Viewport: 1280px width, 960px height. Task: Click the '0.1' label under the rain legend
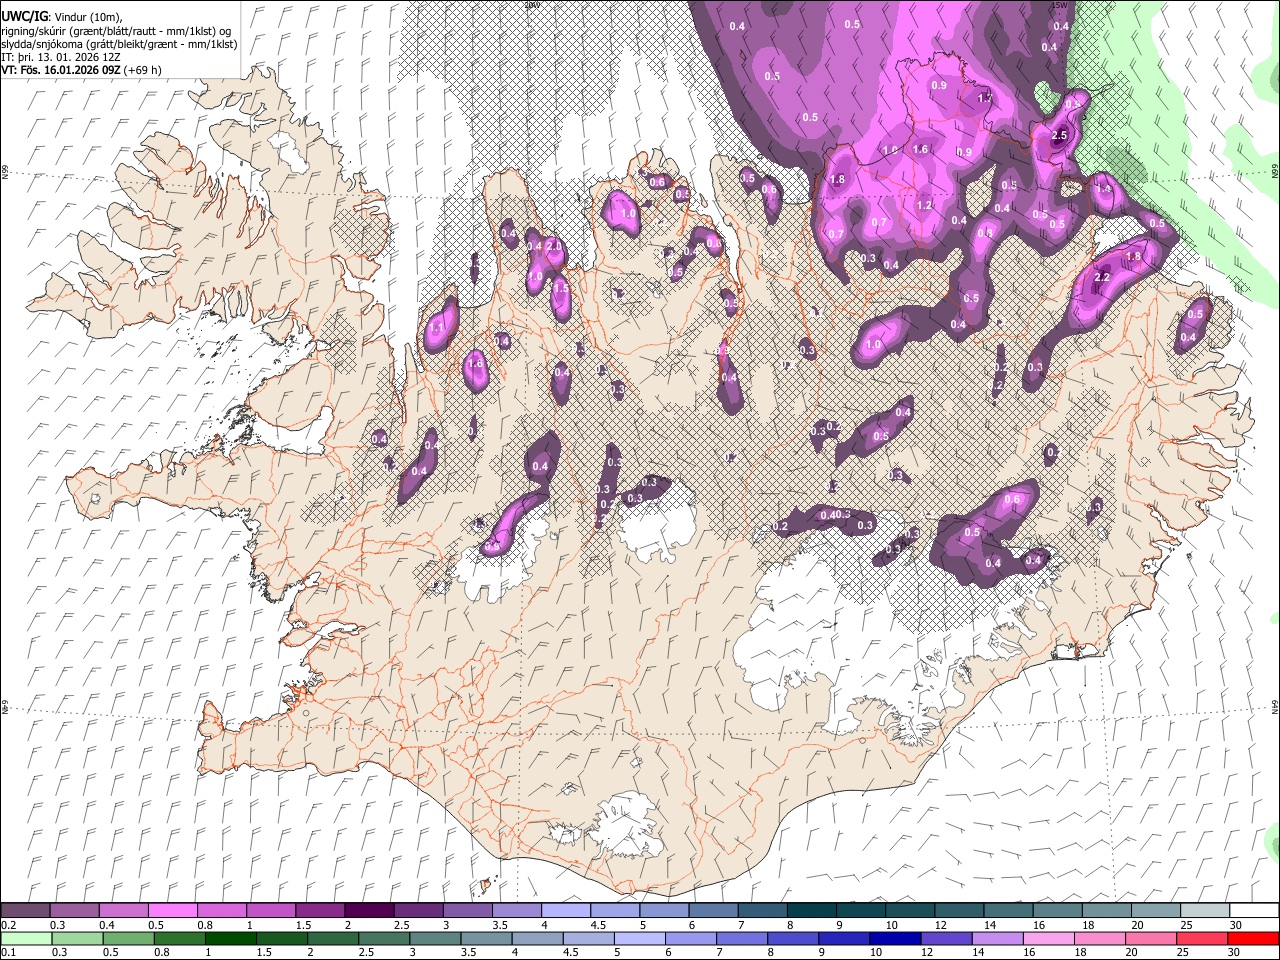click(7, 953)
